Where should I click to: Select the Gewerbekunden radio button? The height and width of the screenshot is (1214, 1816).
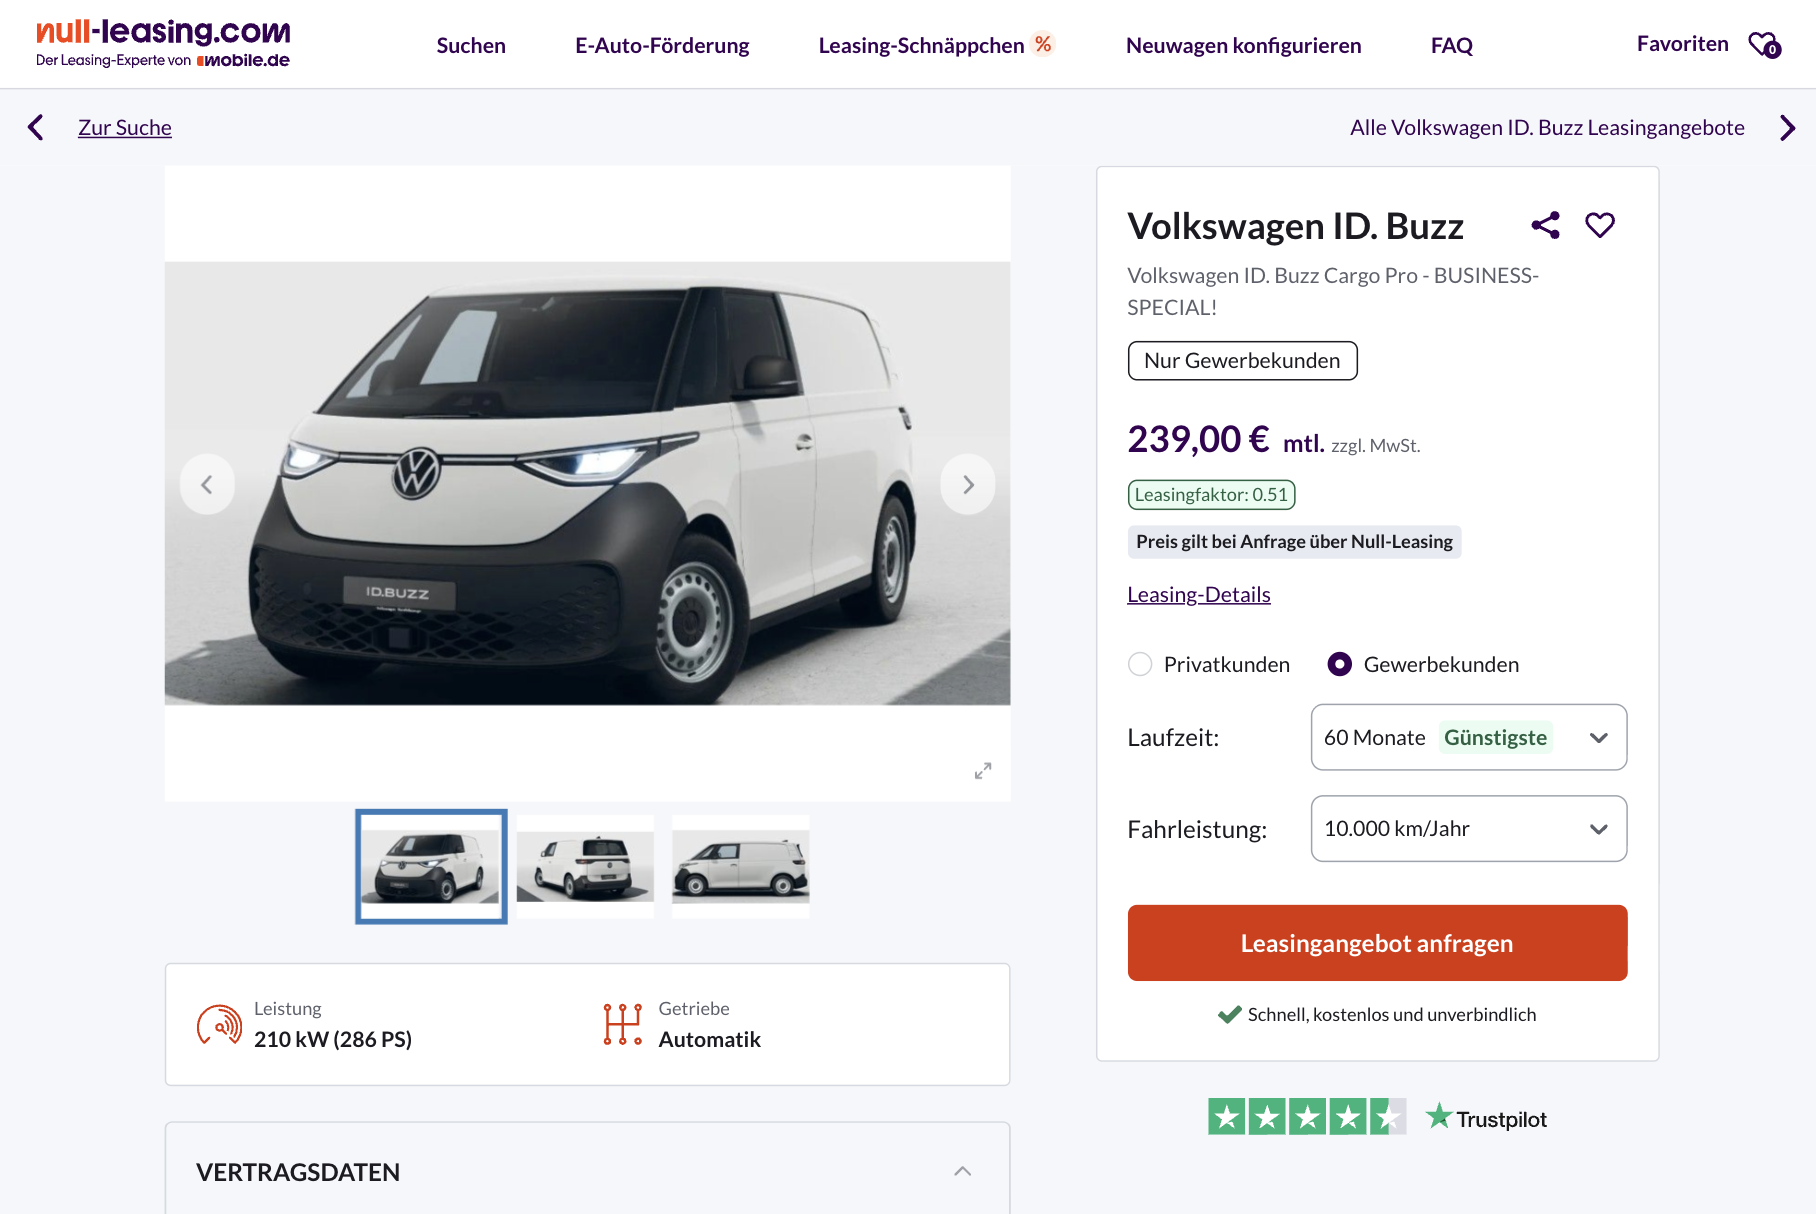[1339, 664]
